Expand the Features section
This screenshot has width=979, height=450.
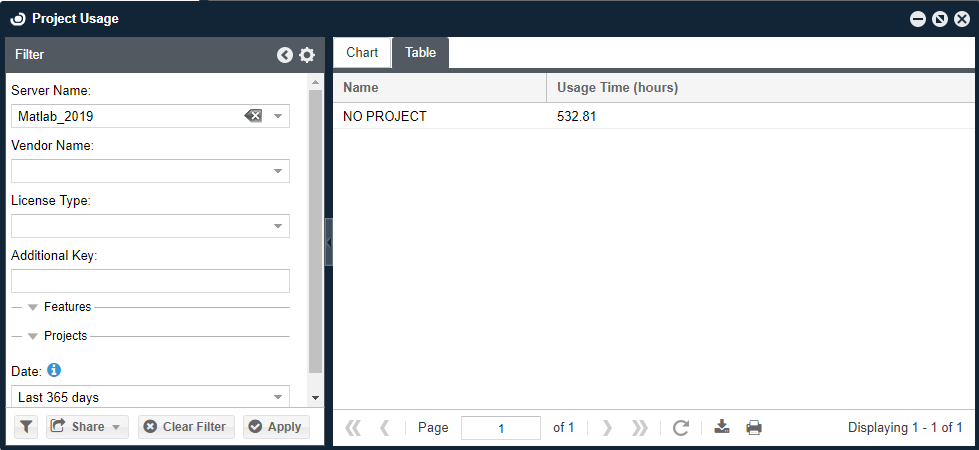(33, 308)
